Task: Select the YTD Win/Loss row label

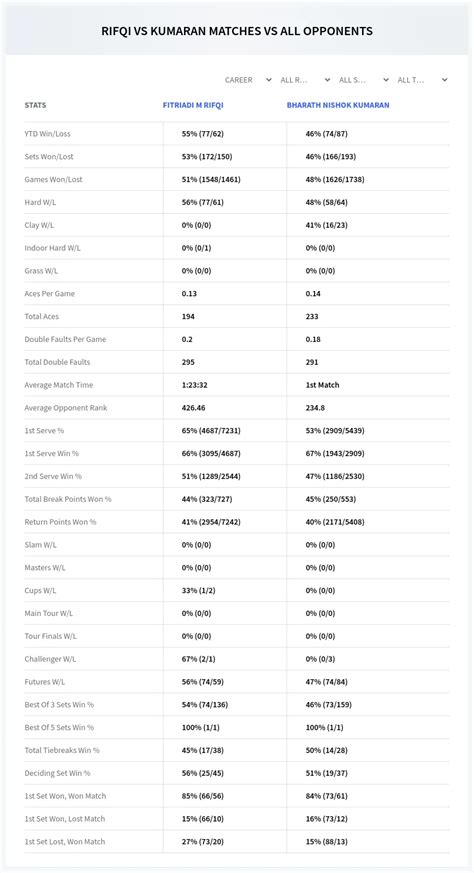Action: 47,134
